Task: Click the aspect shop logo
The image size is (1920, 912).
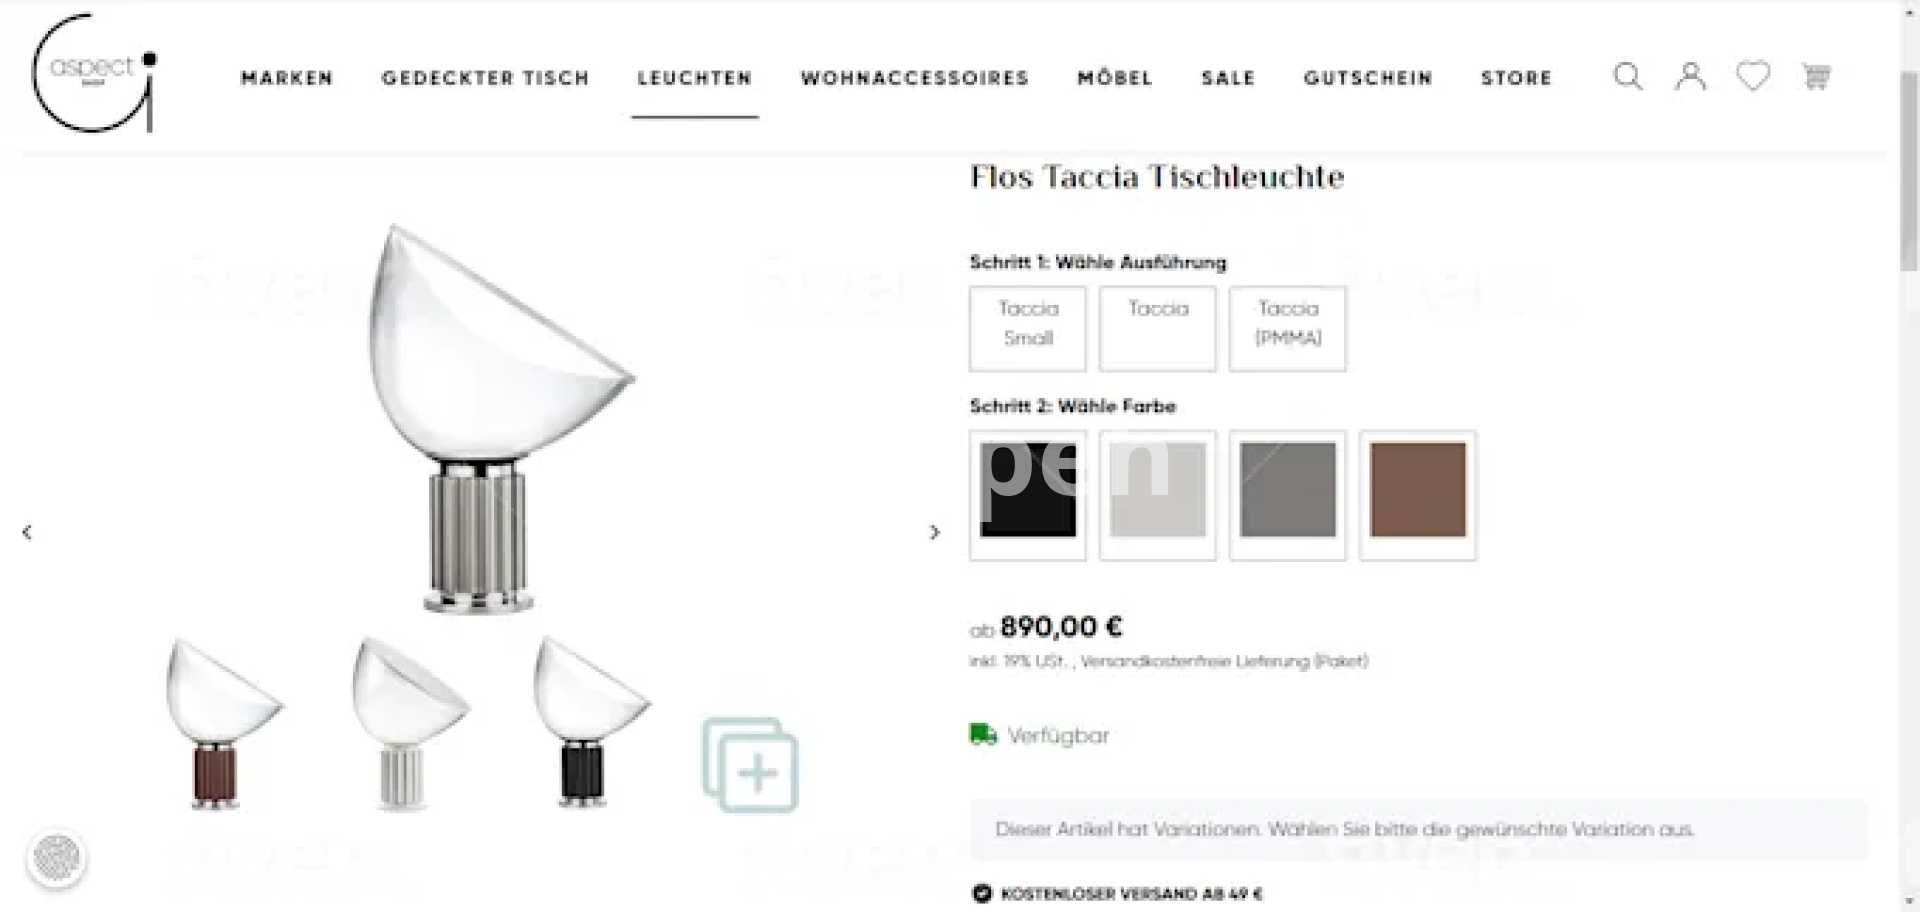Action: coord(94,73)
